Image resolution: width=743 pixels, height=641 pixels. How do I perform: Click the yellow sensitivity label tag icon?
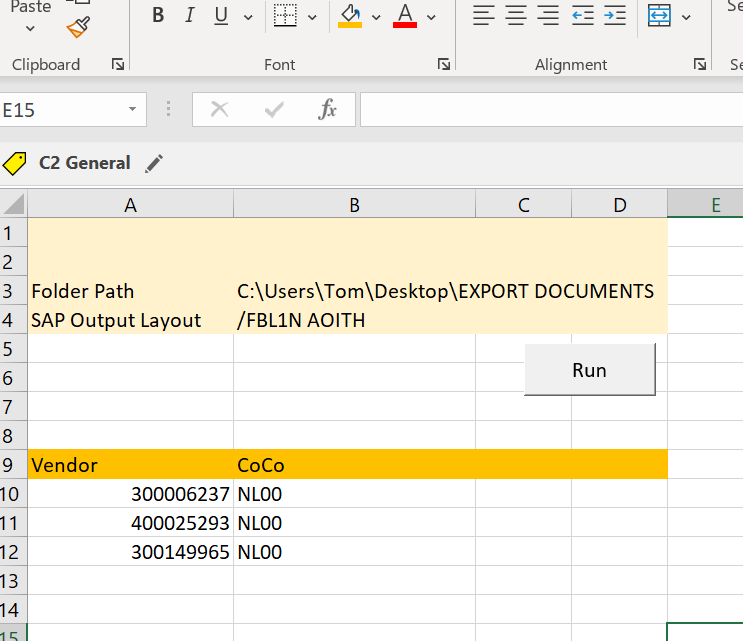tap(15, 163)
